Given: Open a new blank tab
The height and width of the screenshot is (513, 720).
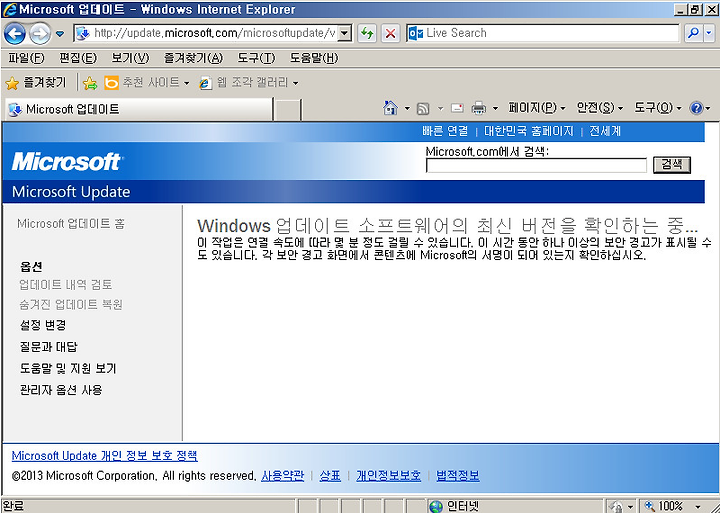Looking at the screenshot, I should [287, 110].
